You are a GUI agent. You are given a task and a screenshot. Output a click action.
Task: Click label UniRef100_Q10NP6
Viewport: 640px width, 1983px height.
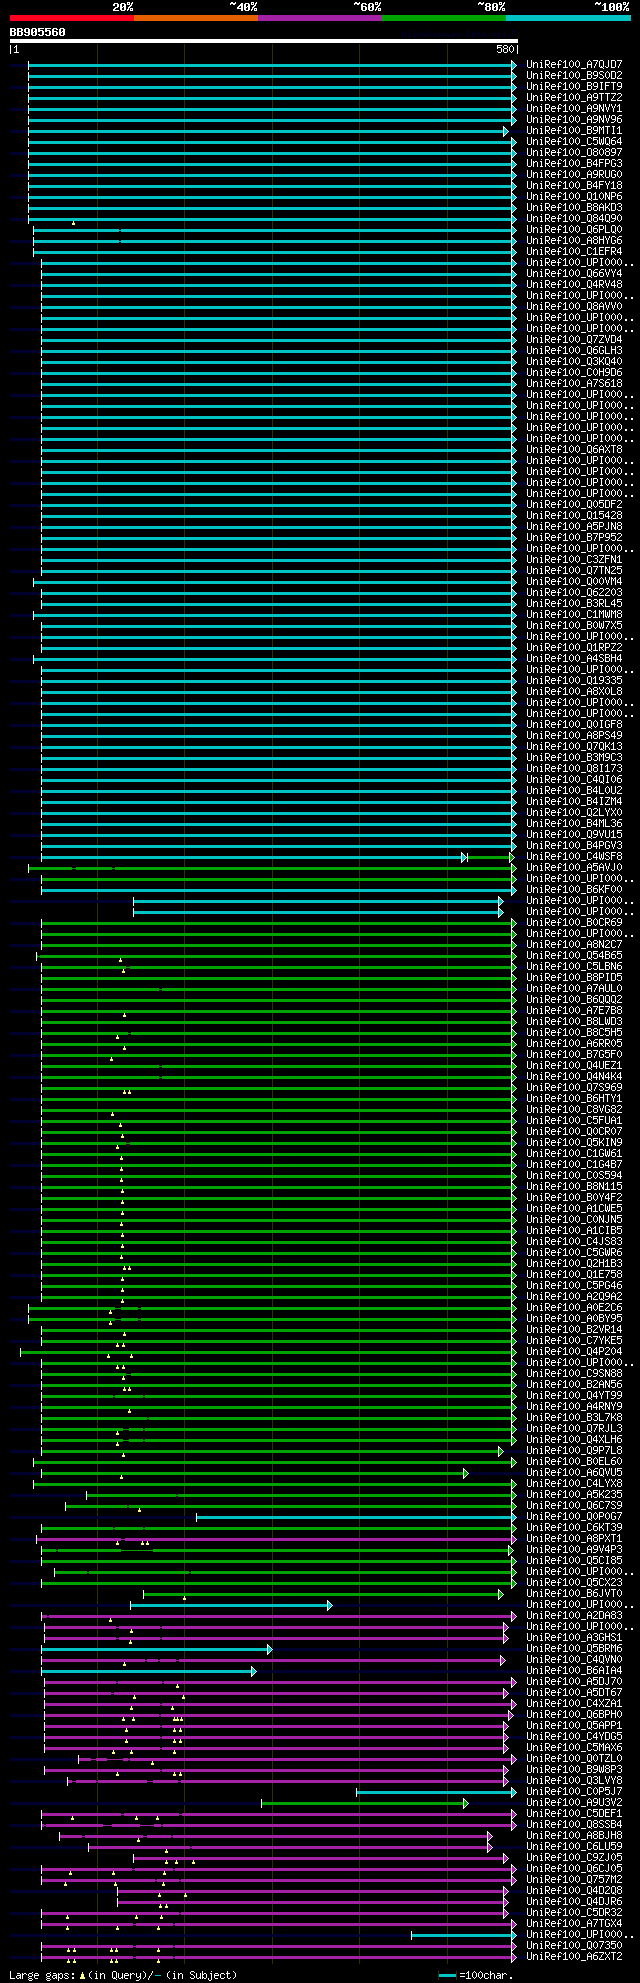[574, 197]
